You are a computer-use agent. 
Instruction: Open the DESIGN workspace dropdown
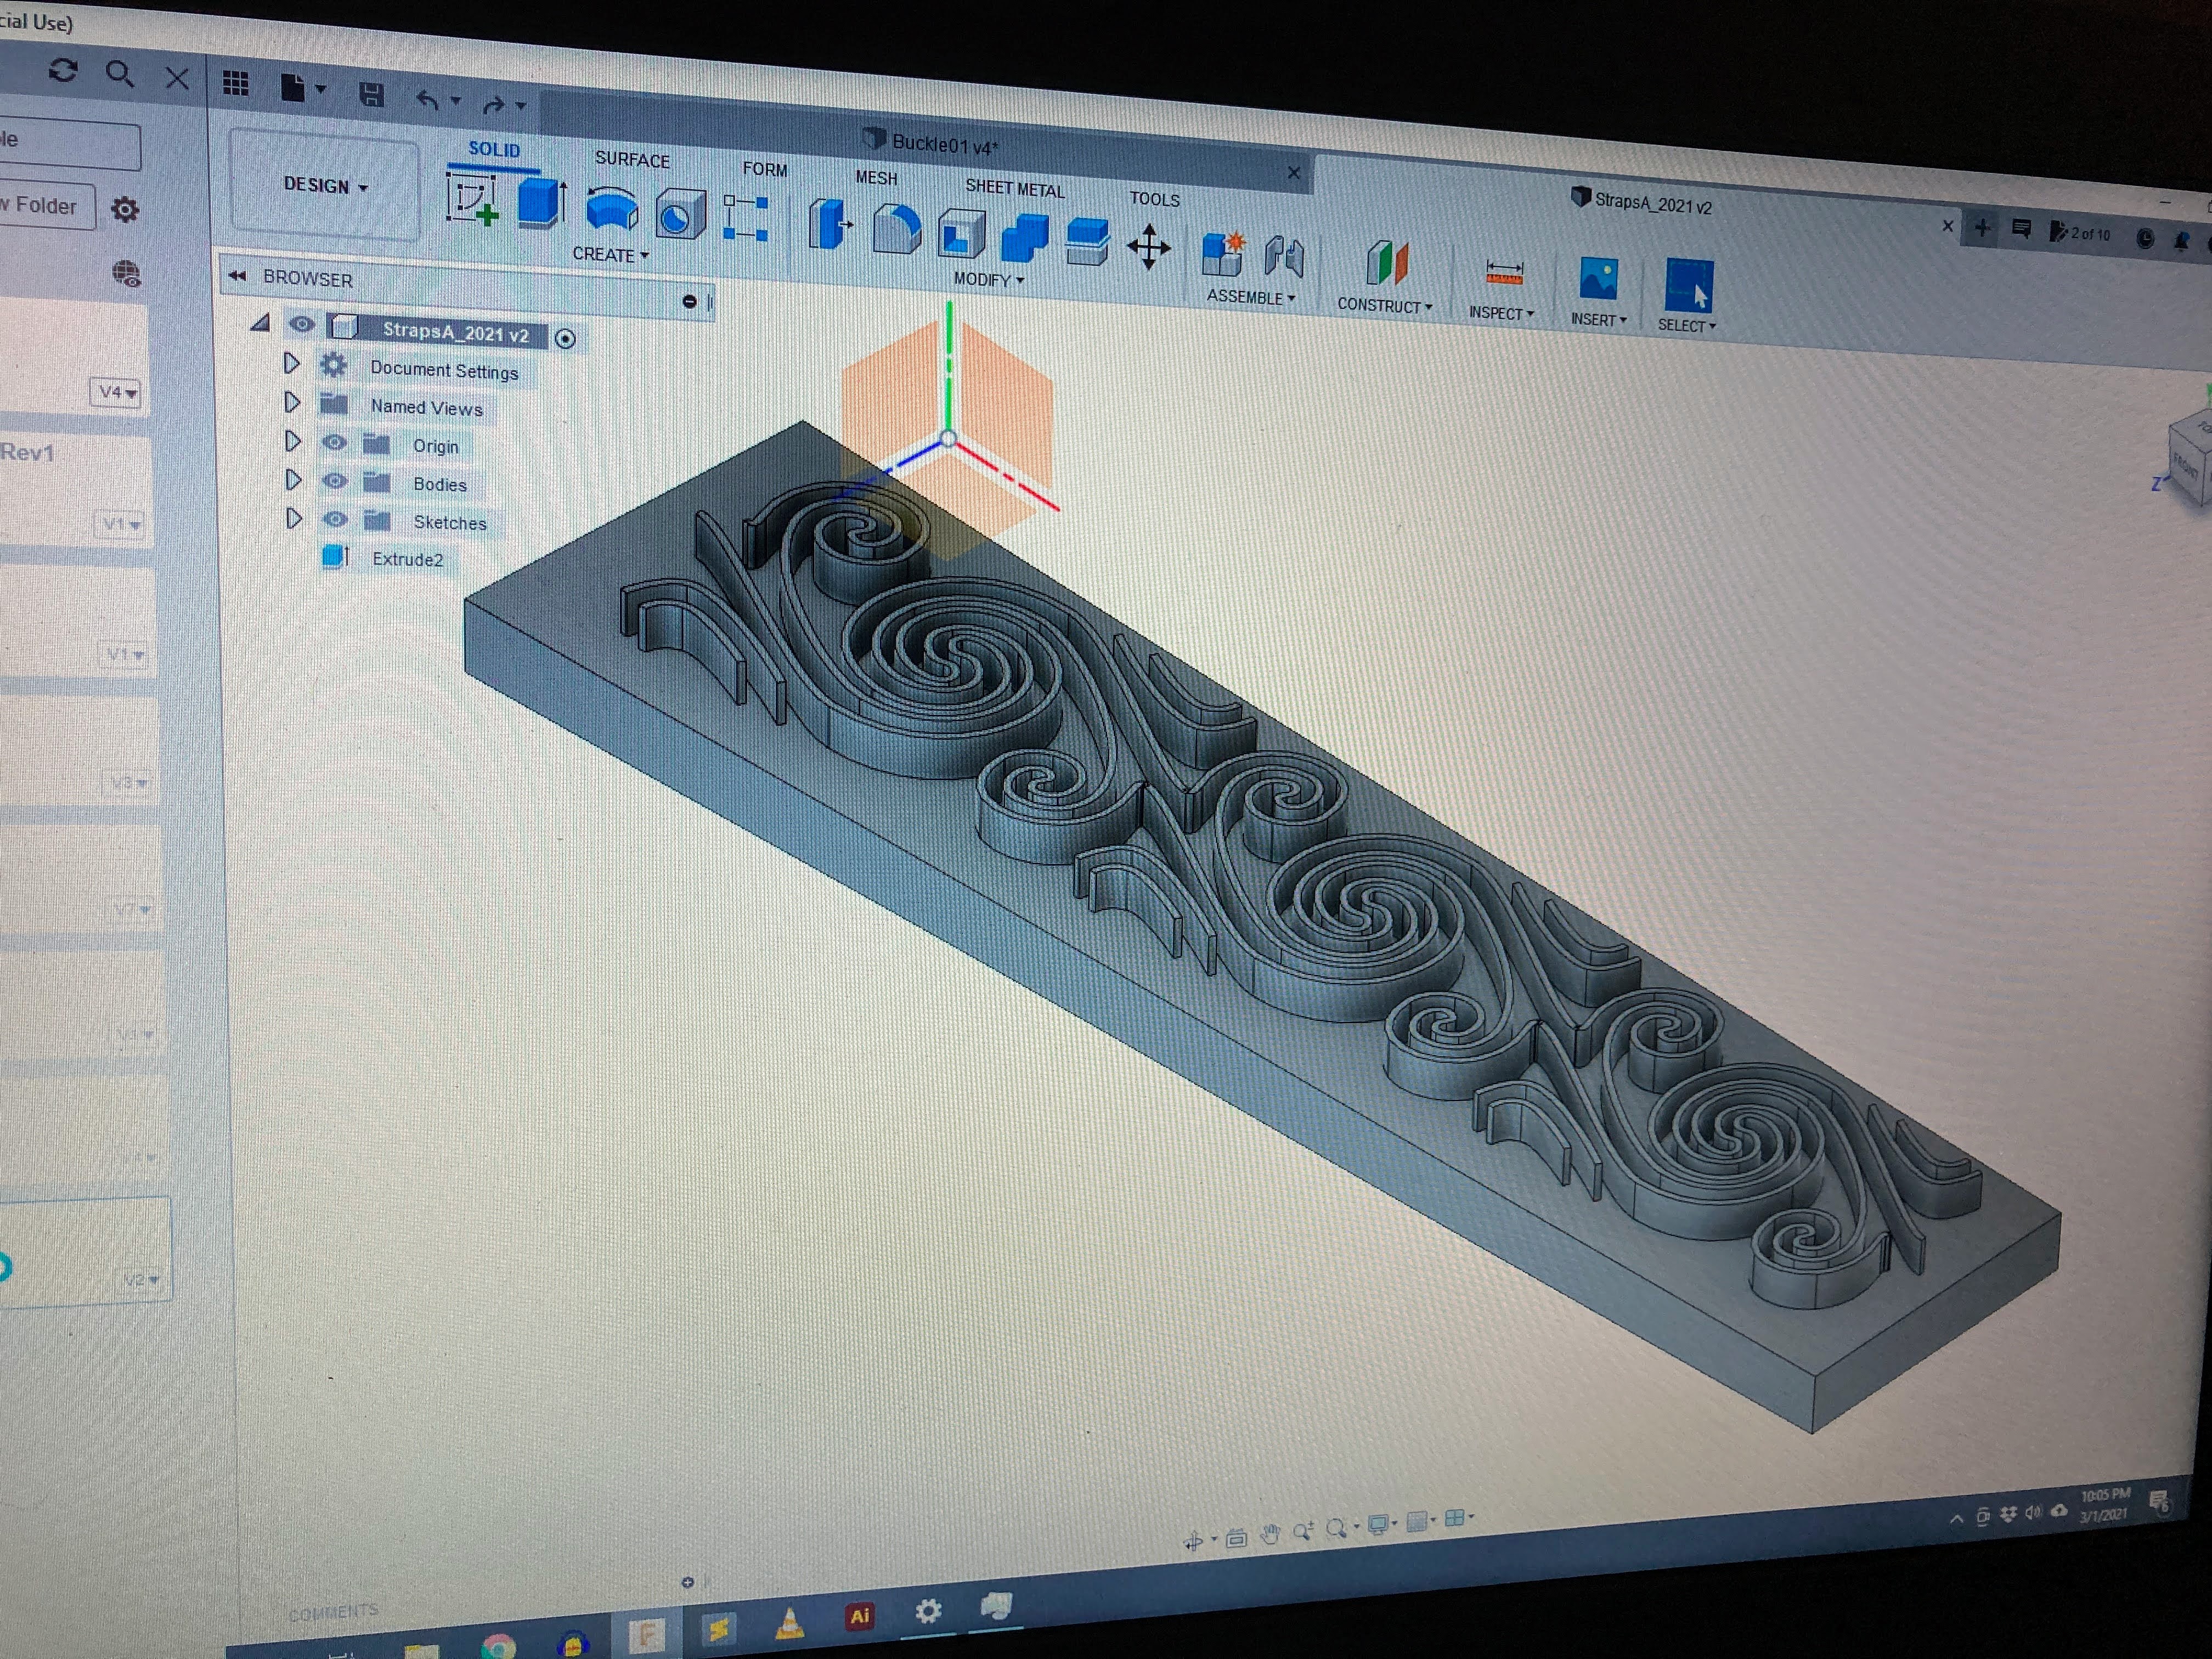pos(325,186)
